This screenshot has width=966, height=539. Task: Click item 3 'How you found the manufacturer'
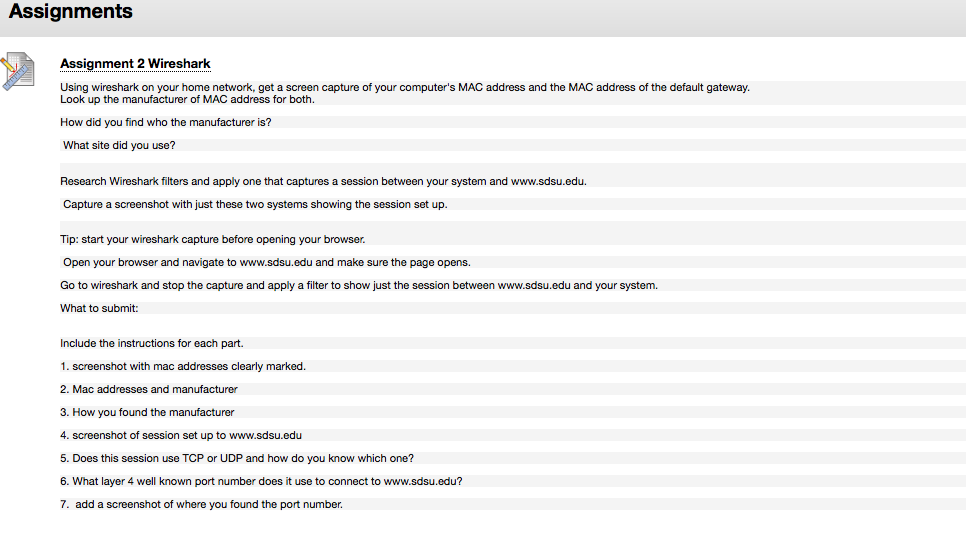click(x=147, y=412)
